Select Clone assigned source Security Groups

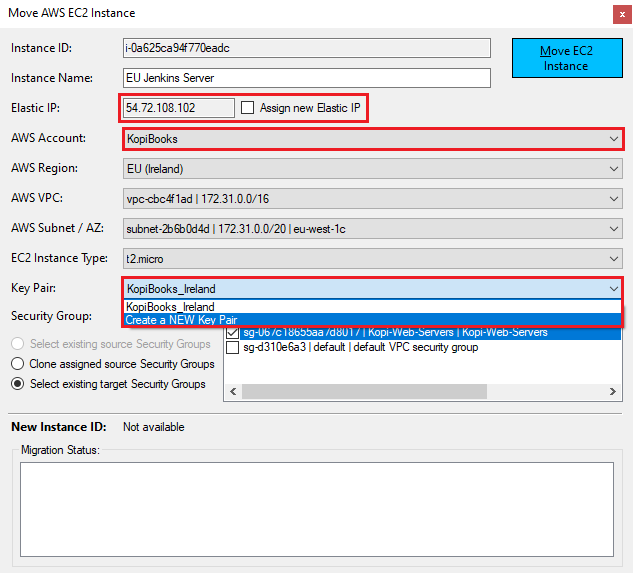[x=17, y=364]
